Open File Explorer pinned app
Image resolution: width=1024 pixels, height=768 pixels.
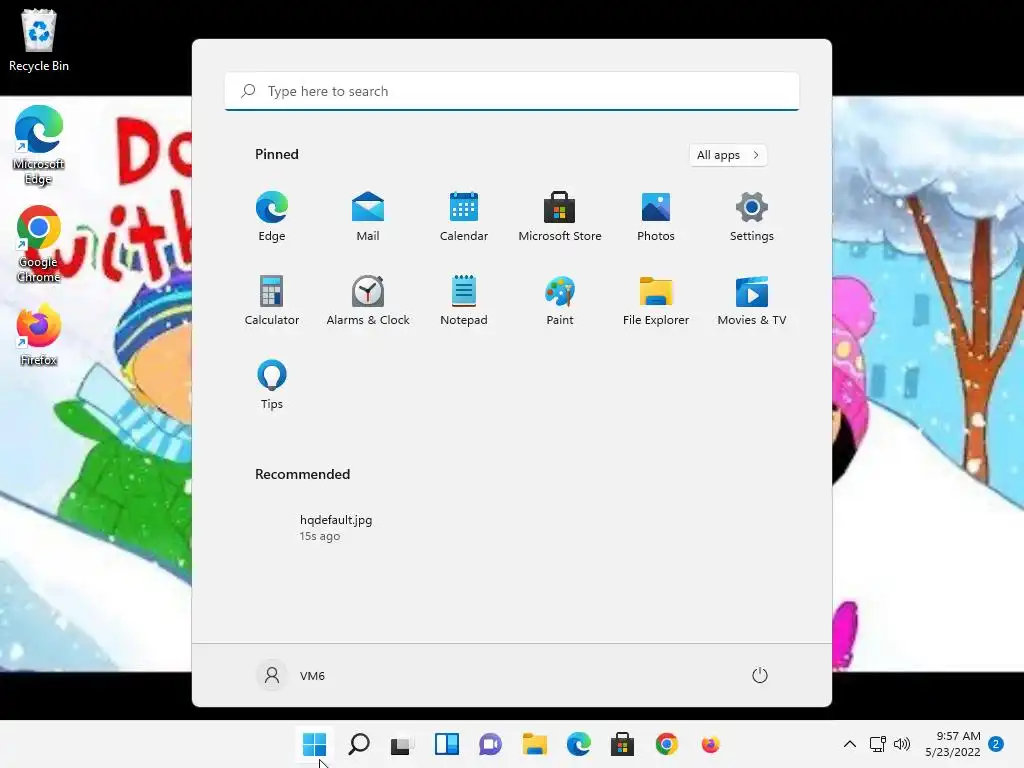[x=656, y=300]
